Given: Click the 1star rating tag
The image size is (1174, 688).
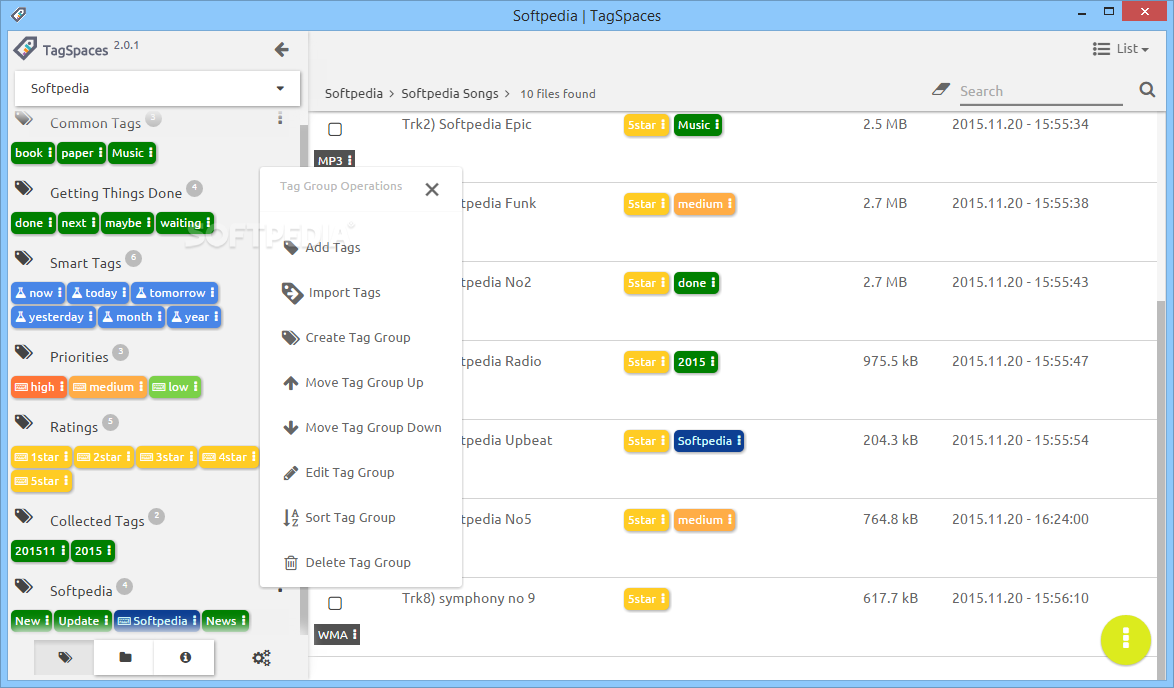Looking at the screenshot, I should [x=41, y=457].
